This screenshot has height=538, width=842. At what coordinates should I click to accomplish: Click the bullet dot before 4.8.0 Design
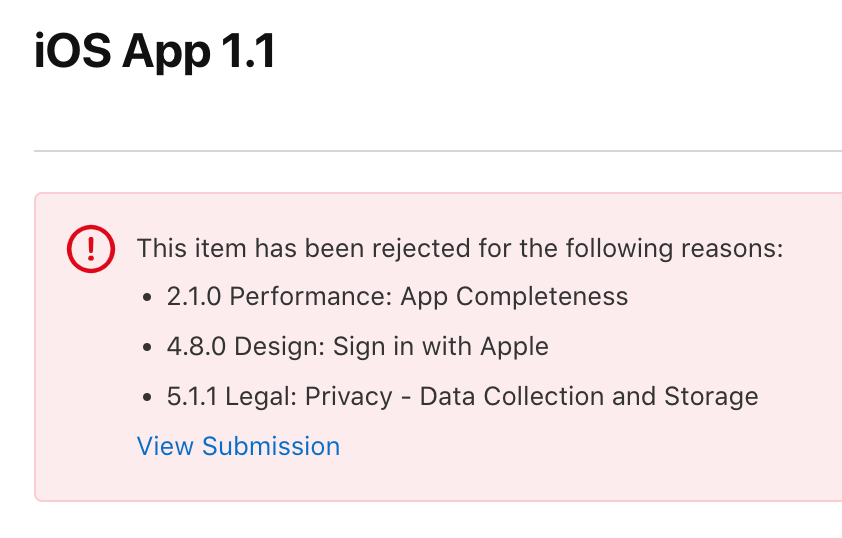click(x=148, y=347)
